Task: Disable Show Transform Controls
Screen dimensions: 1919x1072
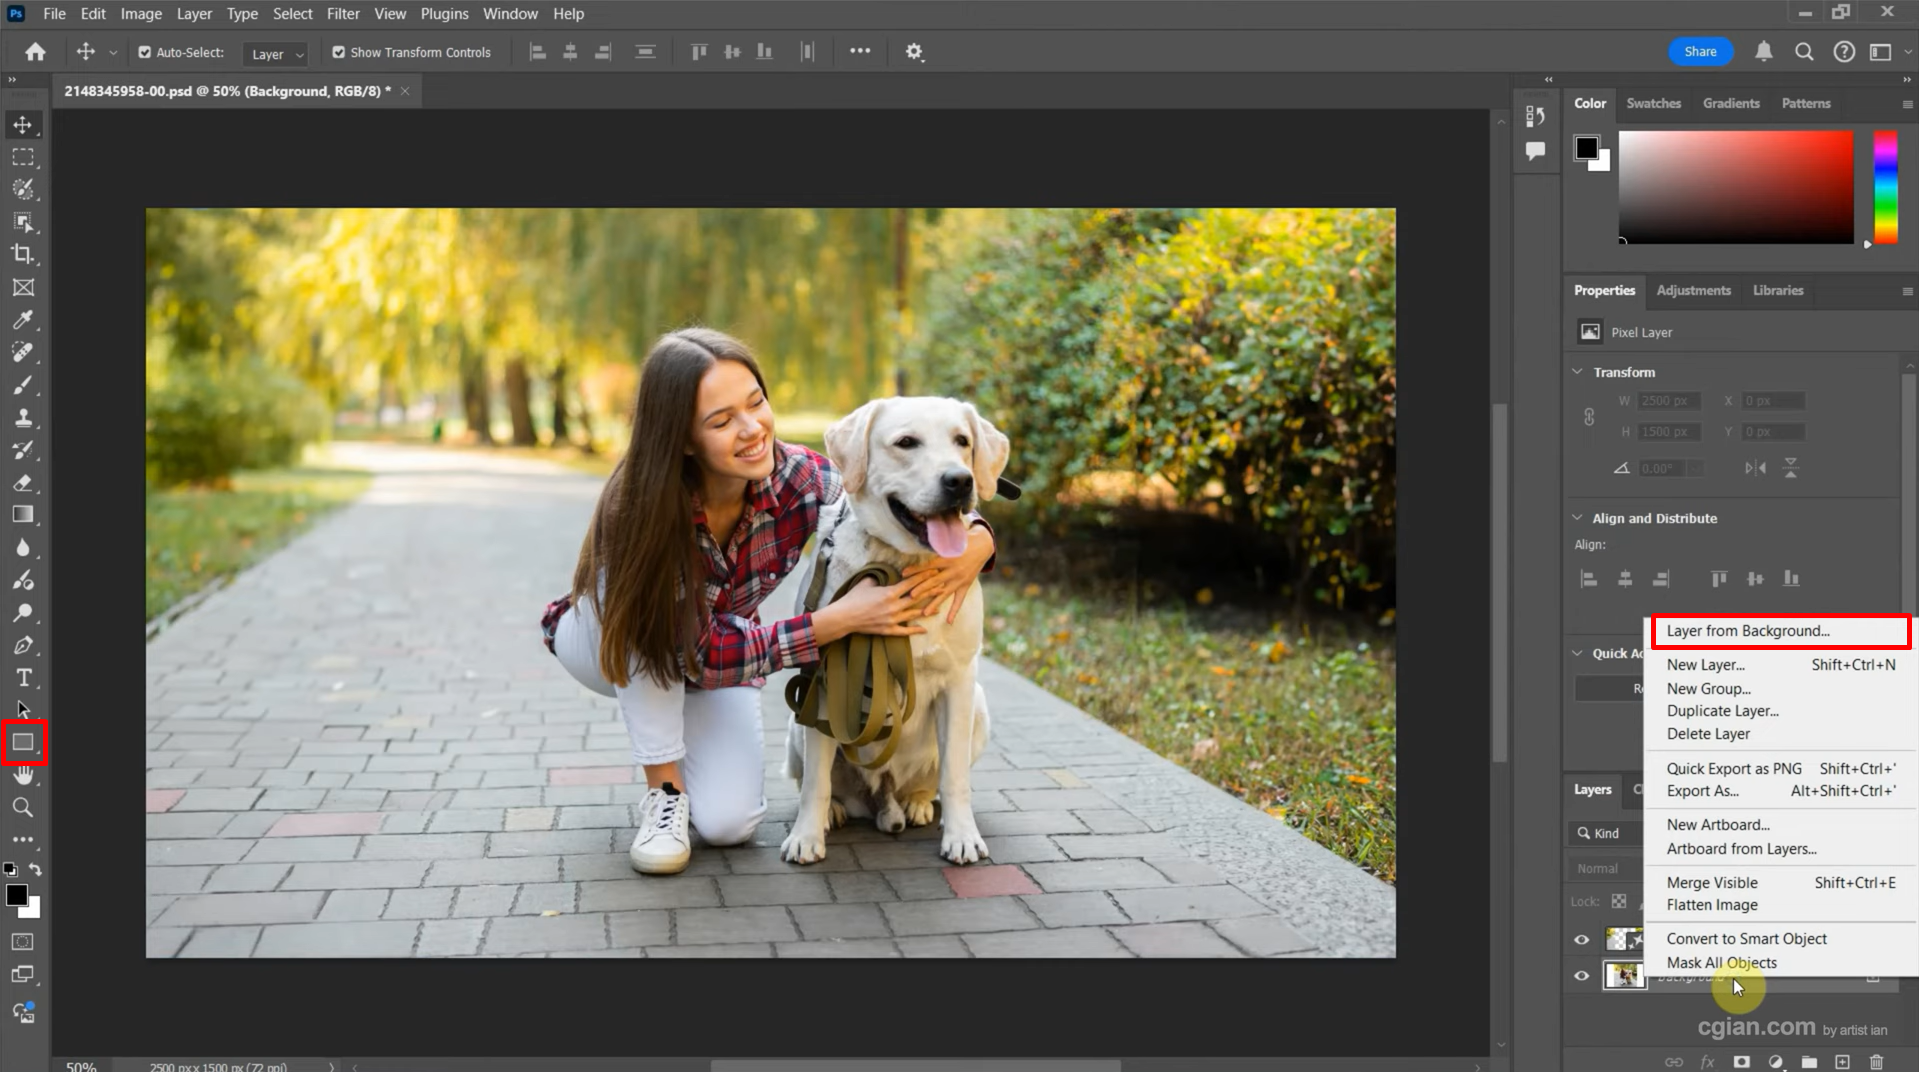Action: [340, 52]
